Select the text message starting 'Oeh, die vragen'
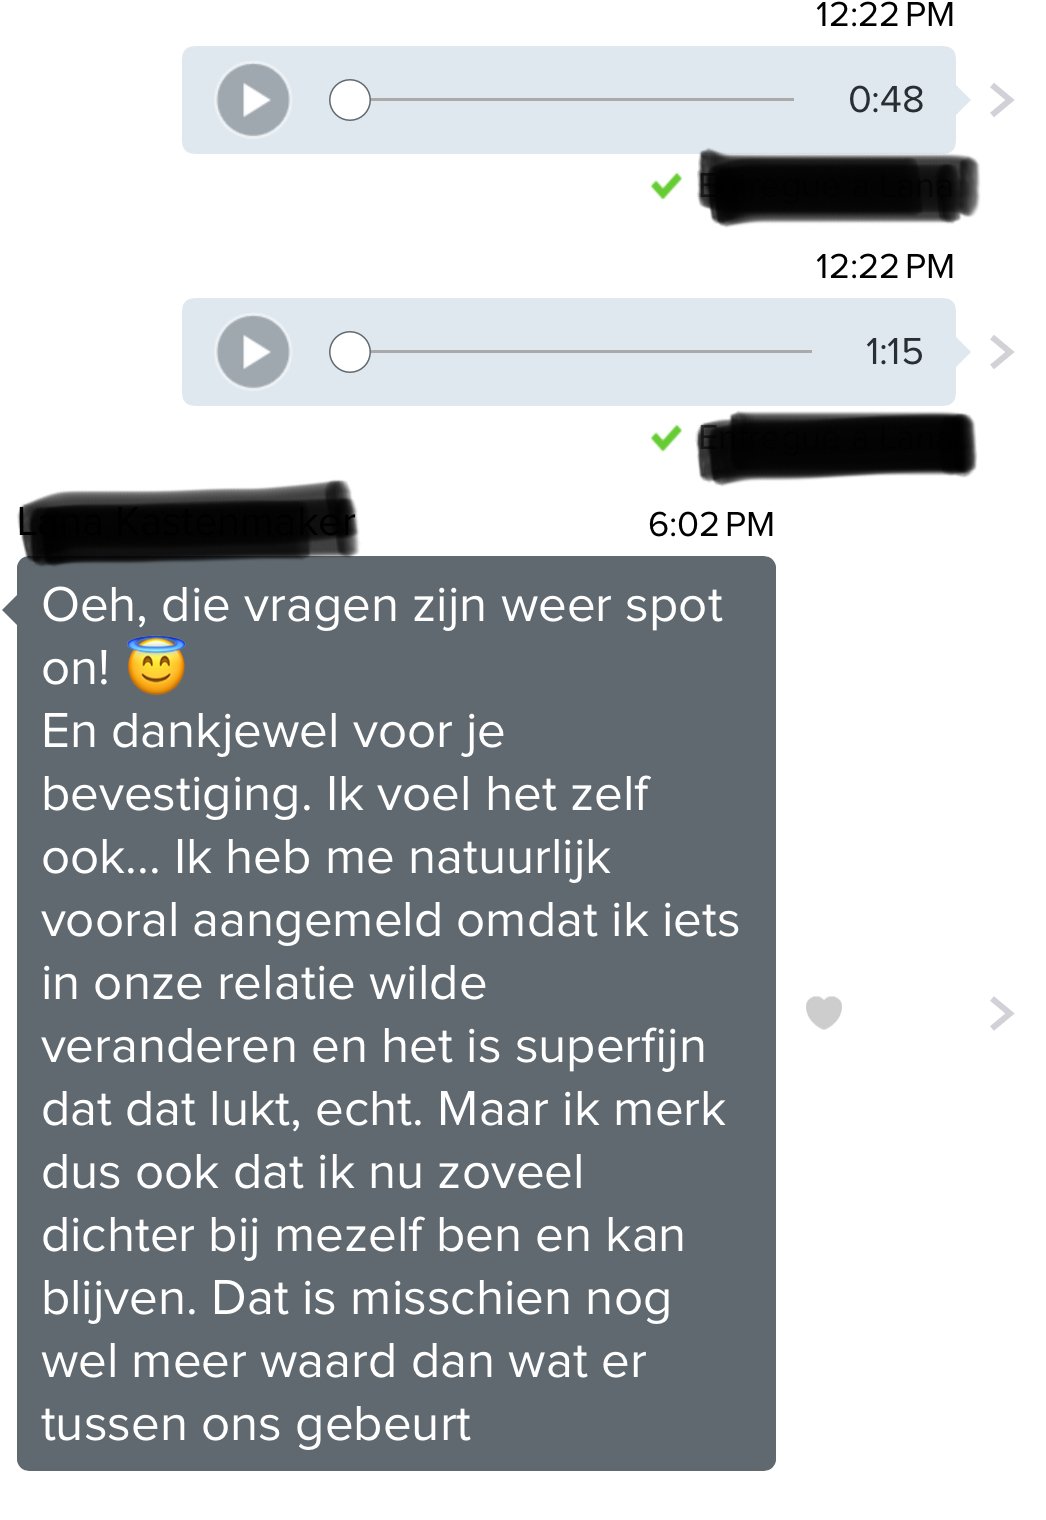Screen dimensions: 1046x1520 tap(396, 1013)
